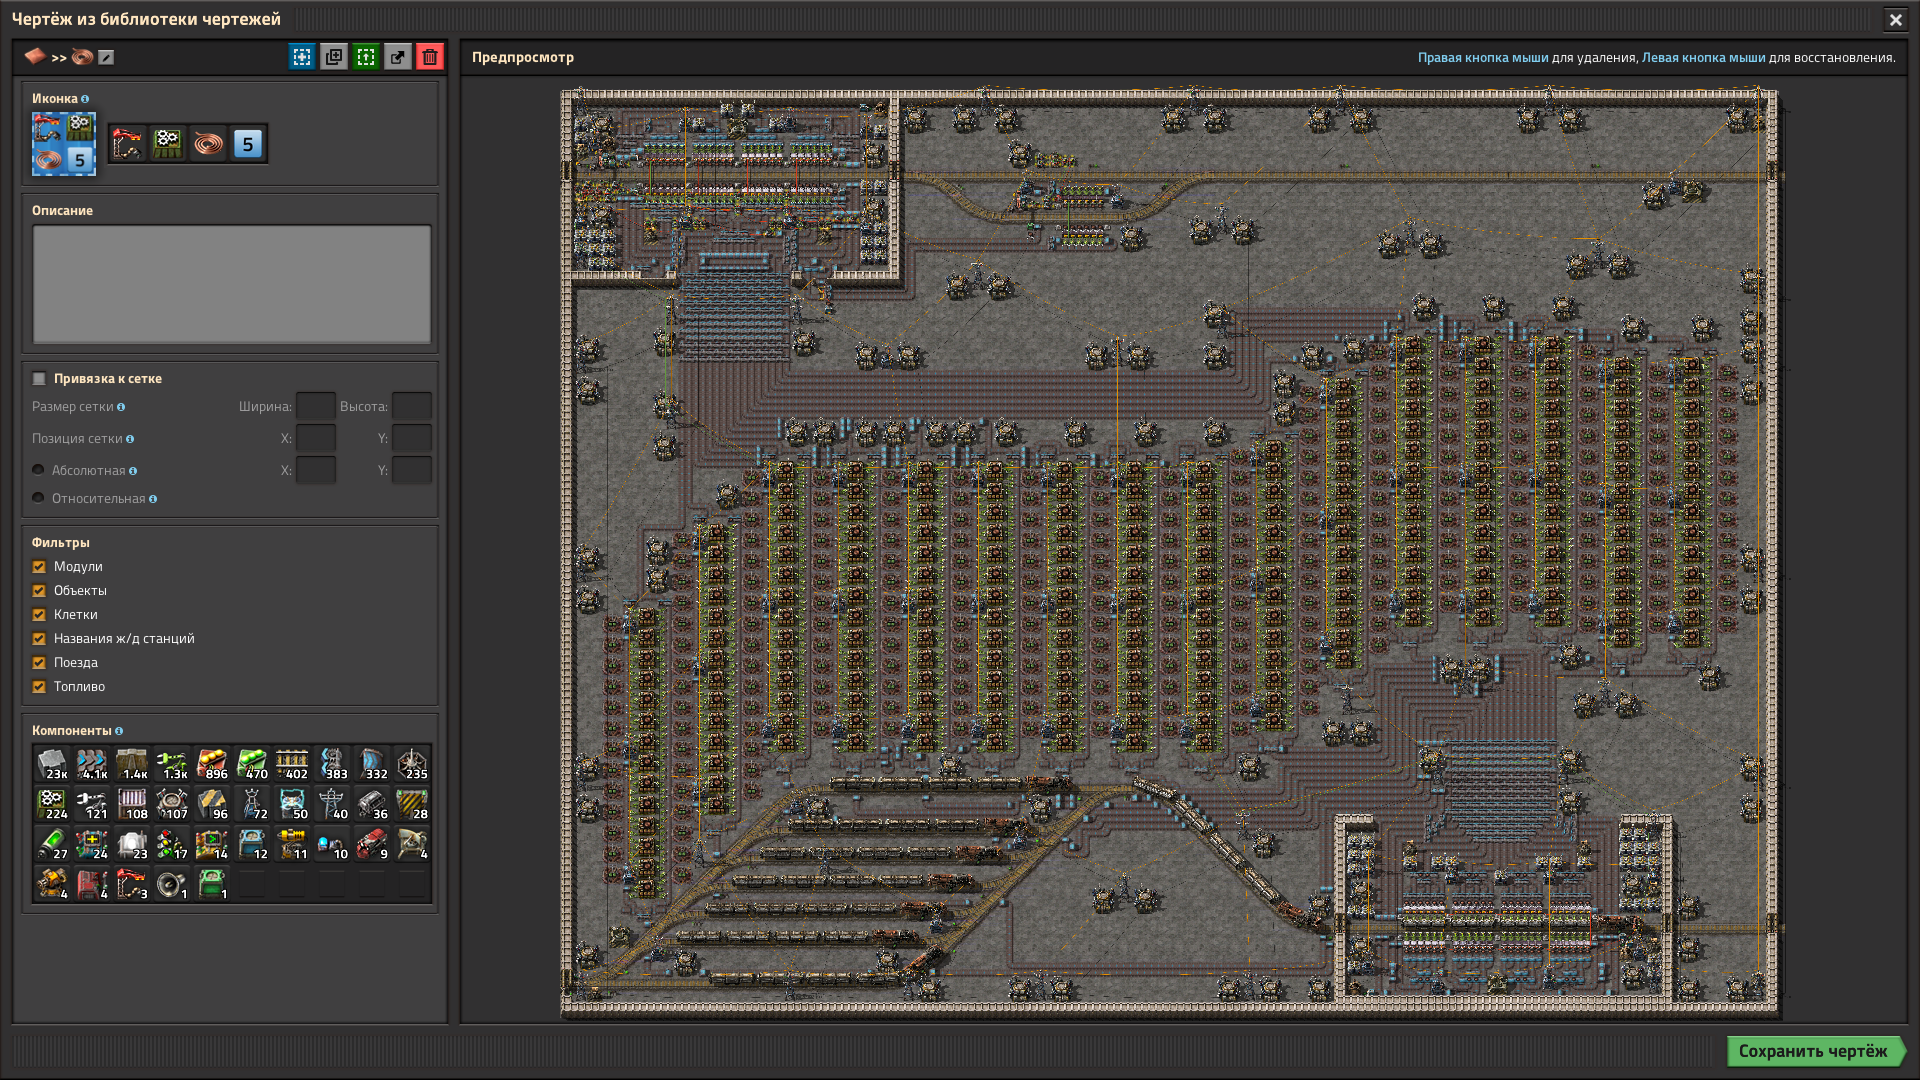Click the gray duplicate blueprint button
This screenshot has width=1920, height=1080.
[x=334, y=57]
